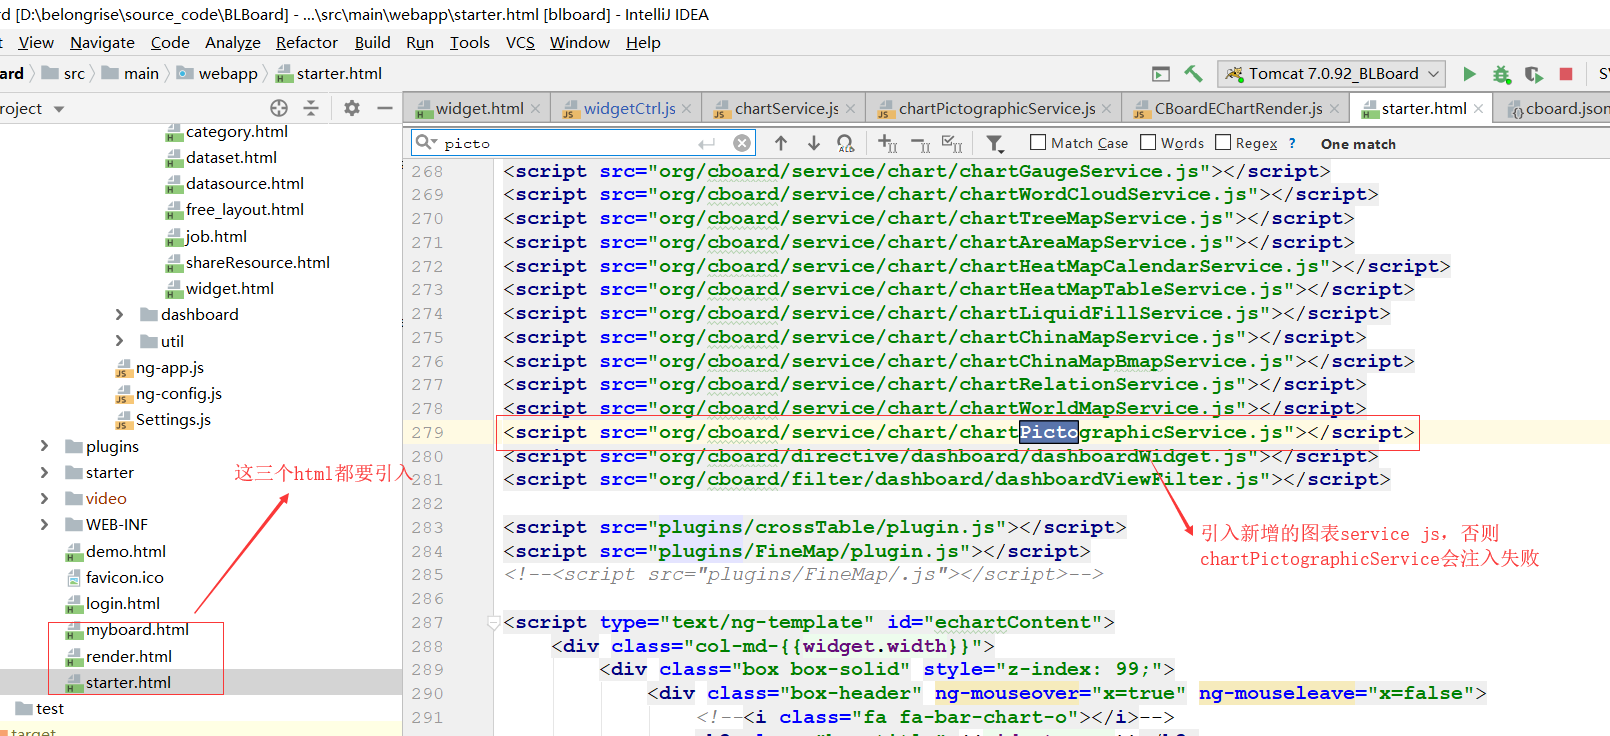The width and height of the screenshot is (1610, 736).
Task: Stop the running process red square
Action: (x=1566, y=74)
